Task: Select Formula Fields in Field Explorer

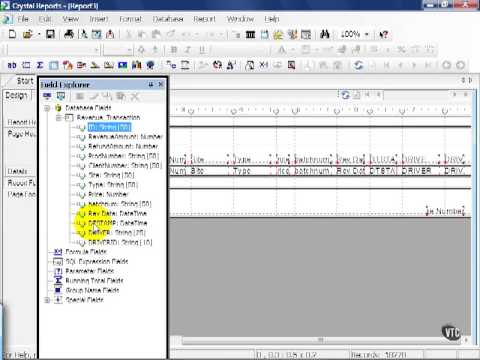Action: [x=86, y=252]
